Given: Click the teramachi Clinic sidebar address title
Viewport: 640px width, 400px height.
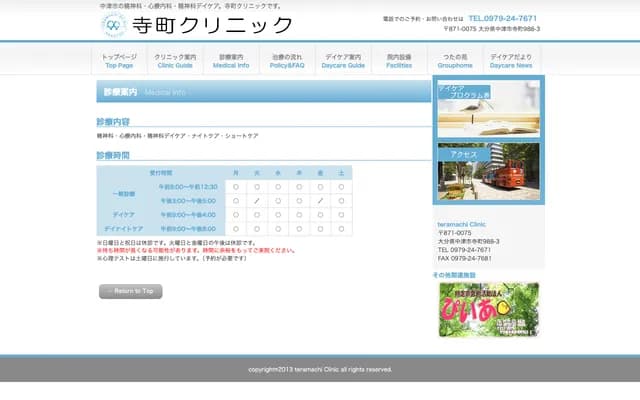Looking at the screenshot, I should pyautogui.click(x=461, y=223).
